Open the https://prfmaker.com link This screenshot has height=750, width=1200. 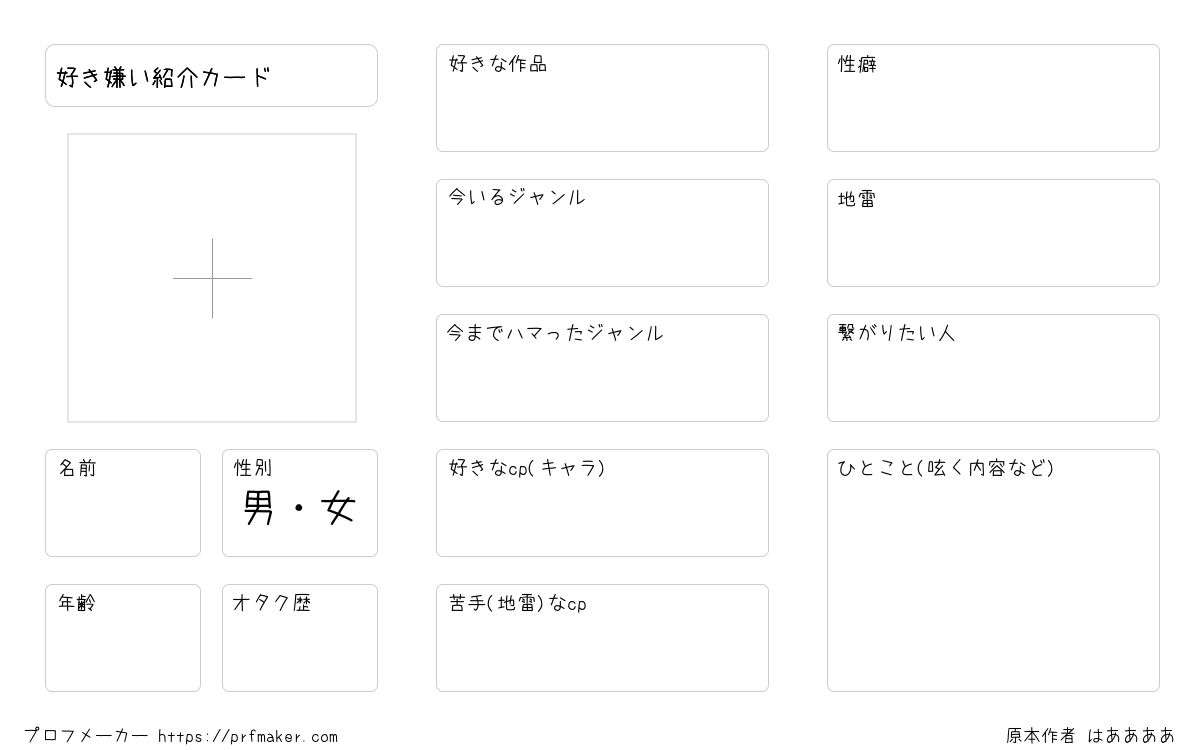[x=248, y=737]
